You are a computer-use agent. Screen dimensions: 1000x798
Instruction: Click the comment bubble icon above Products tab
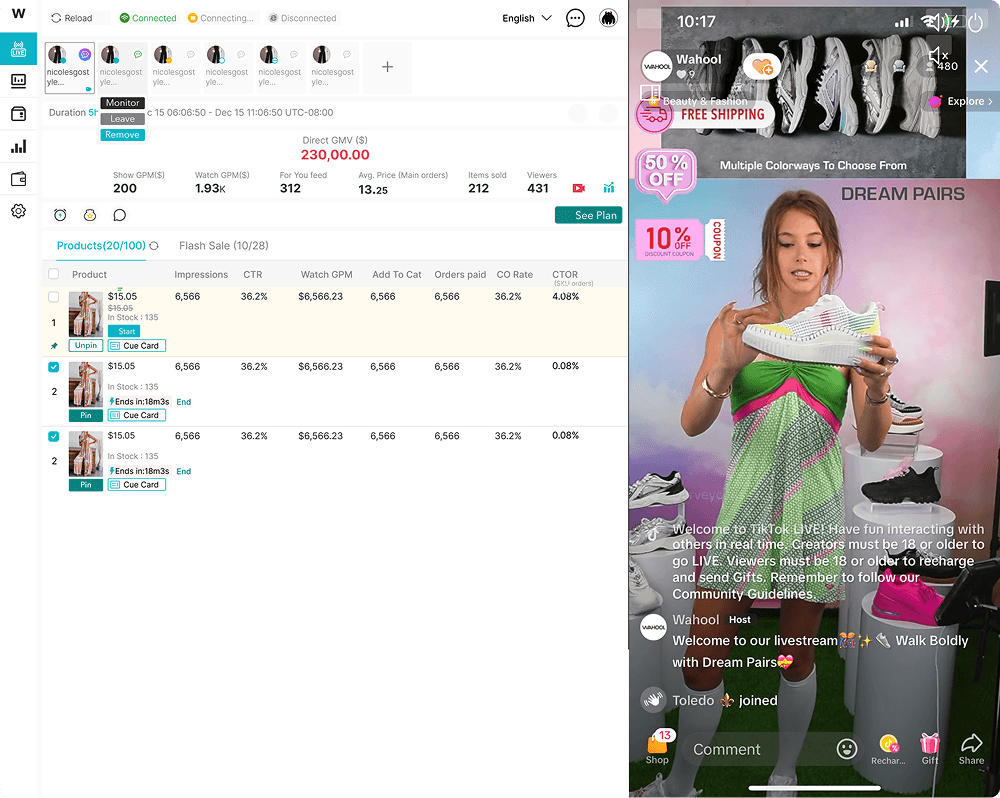119,215
